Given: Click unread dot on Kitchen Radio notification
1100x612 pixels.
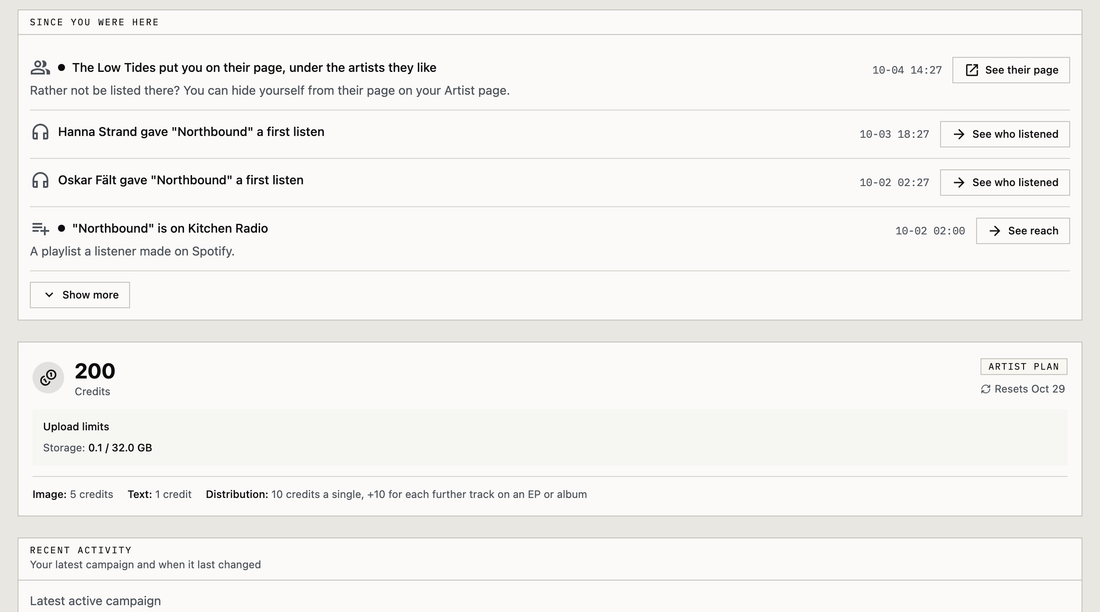Looking at the screenshot, I should tap(62, 228).
